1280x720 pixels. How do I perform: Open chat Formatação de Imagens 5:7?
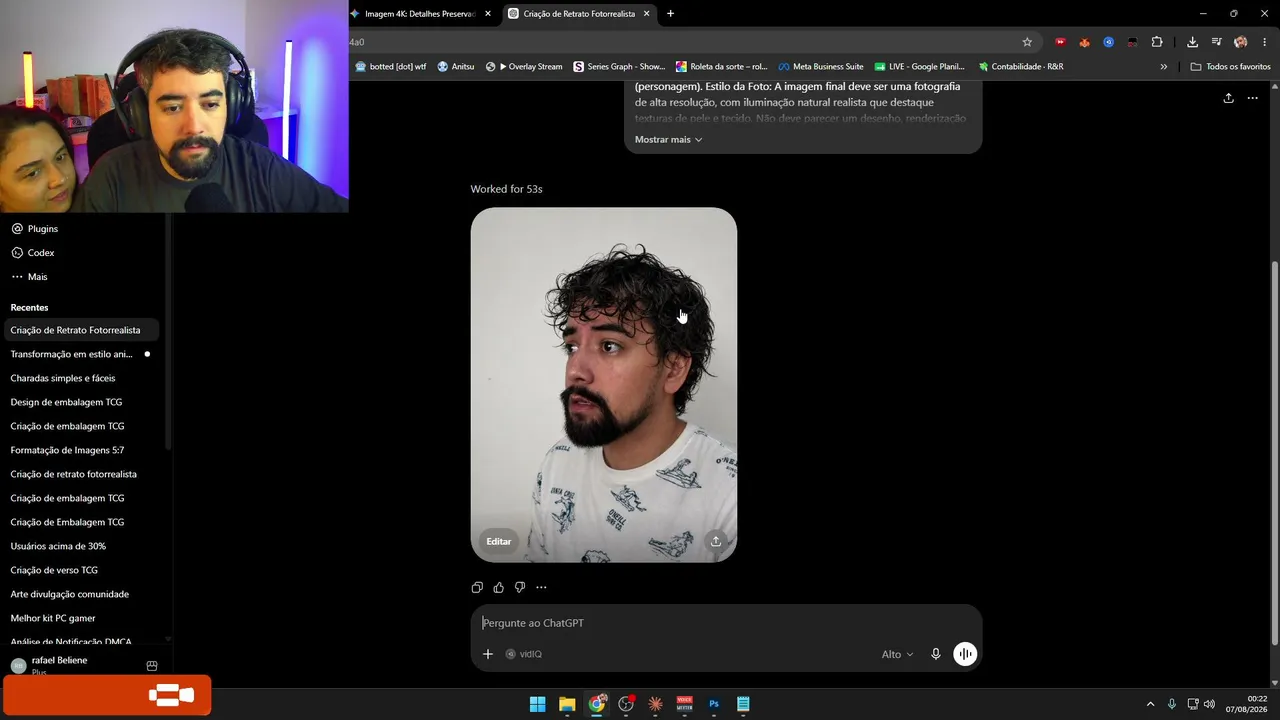(81, 450)
